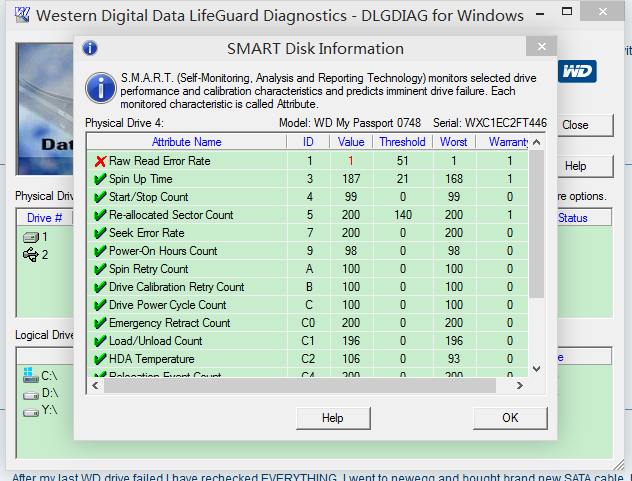Select USB drive icon for drive 2
632x481 pixels.
pyautogui.click(x=31, y=255)
